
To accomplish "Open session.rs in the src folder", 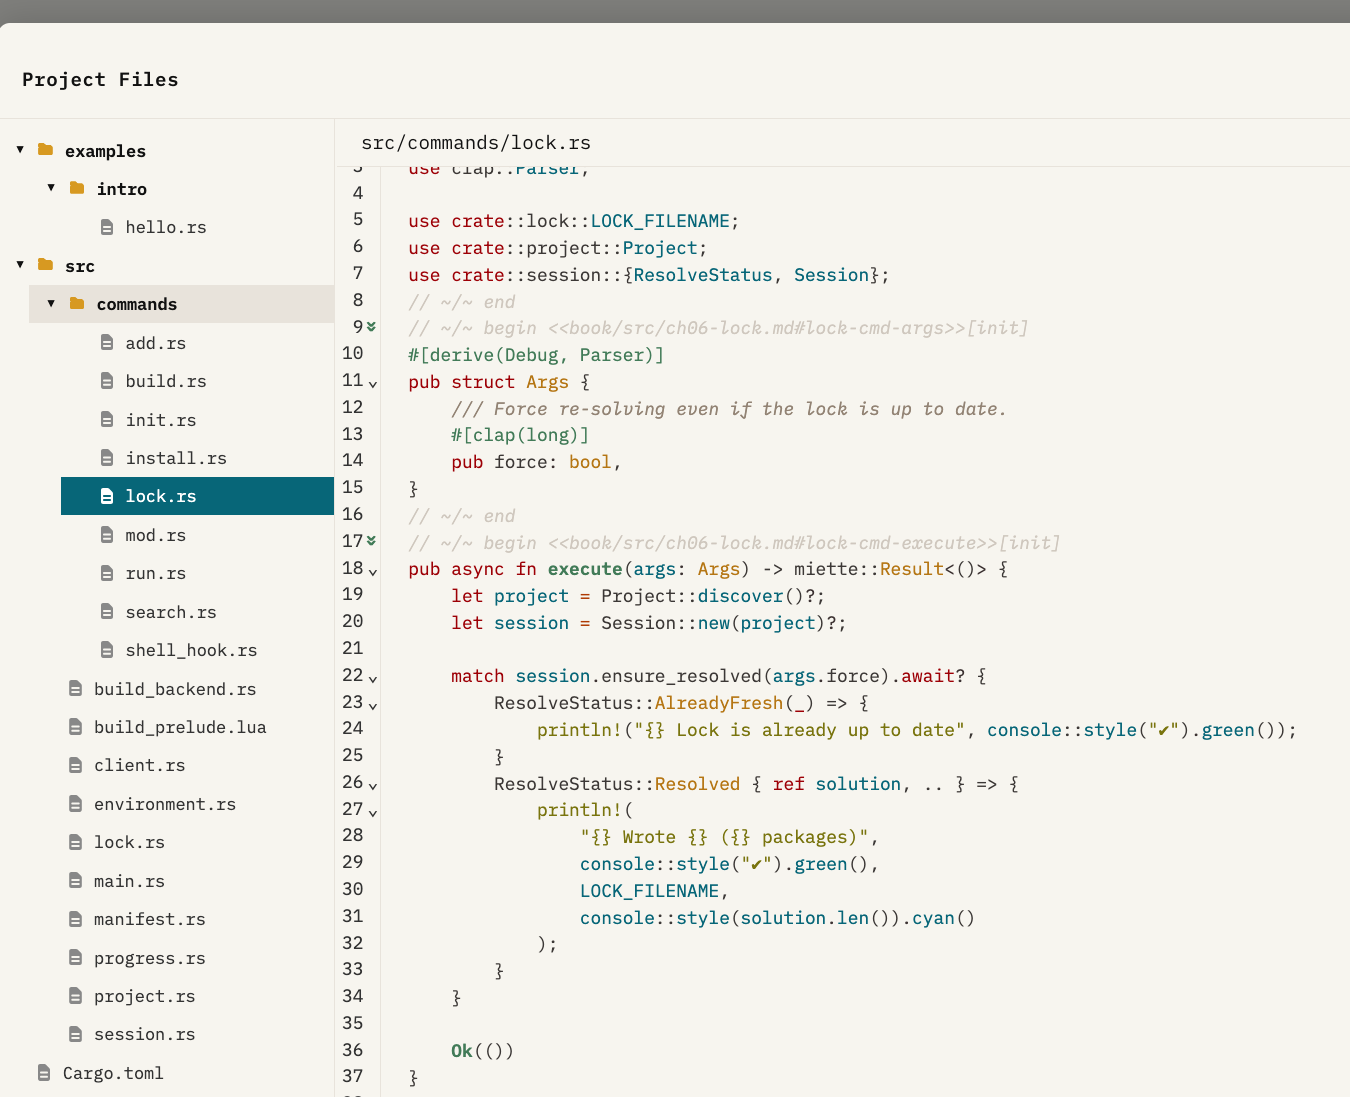I will point(144,1034).
